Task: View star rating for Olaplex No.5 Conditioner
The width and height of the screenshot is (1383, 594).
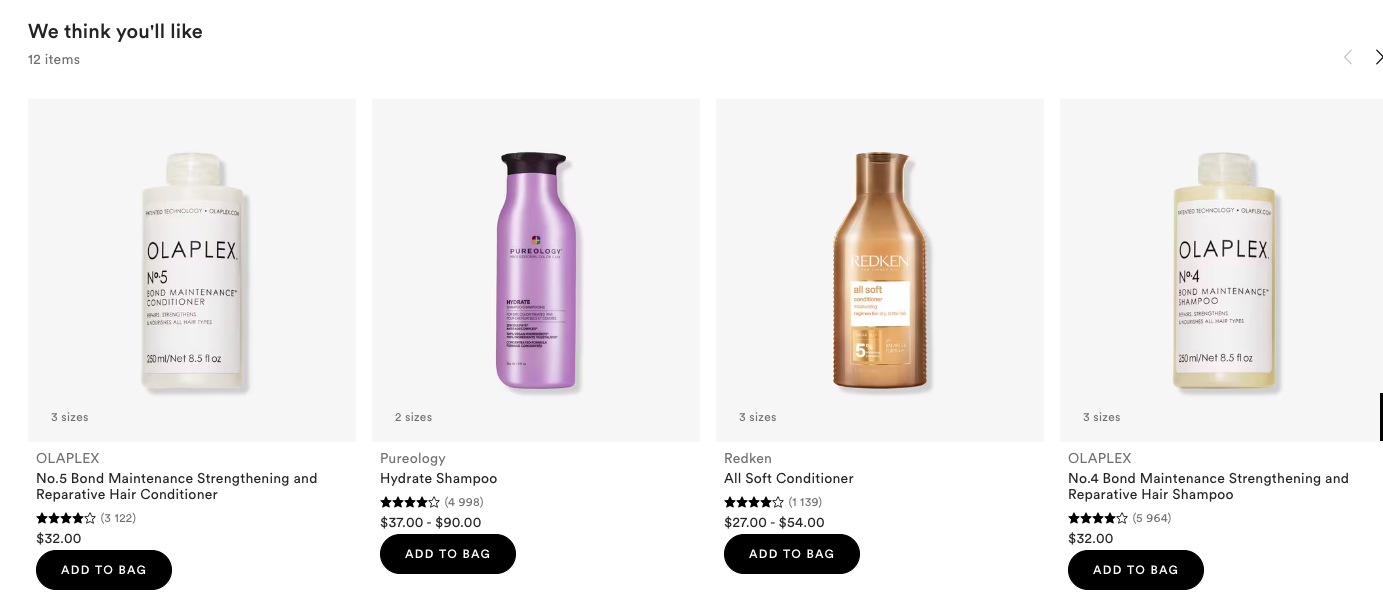Action: [x=66, y=518]
